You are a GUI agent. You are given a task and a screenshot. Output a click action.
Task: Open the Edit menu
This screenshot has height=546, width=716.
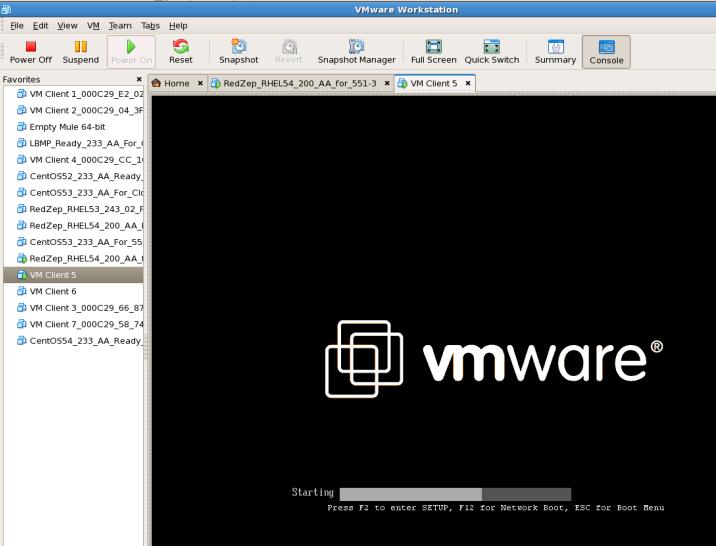(40, 26)
